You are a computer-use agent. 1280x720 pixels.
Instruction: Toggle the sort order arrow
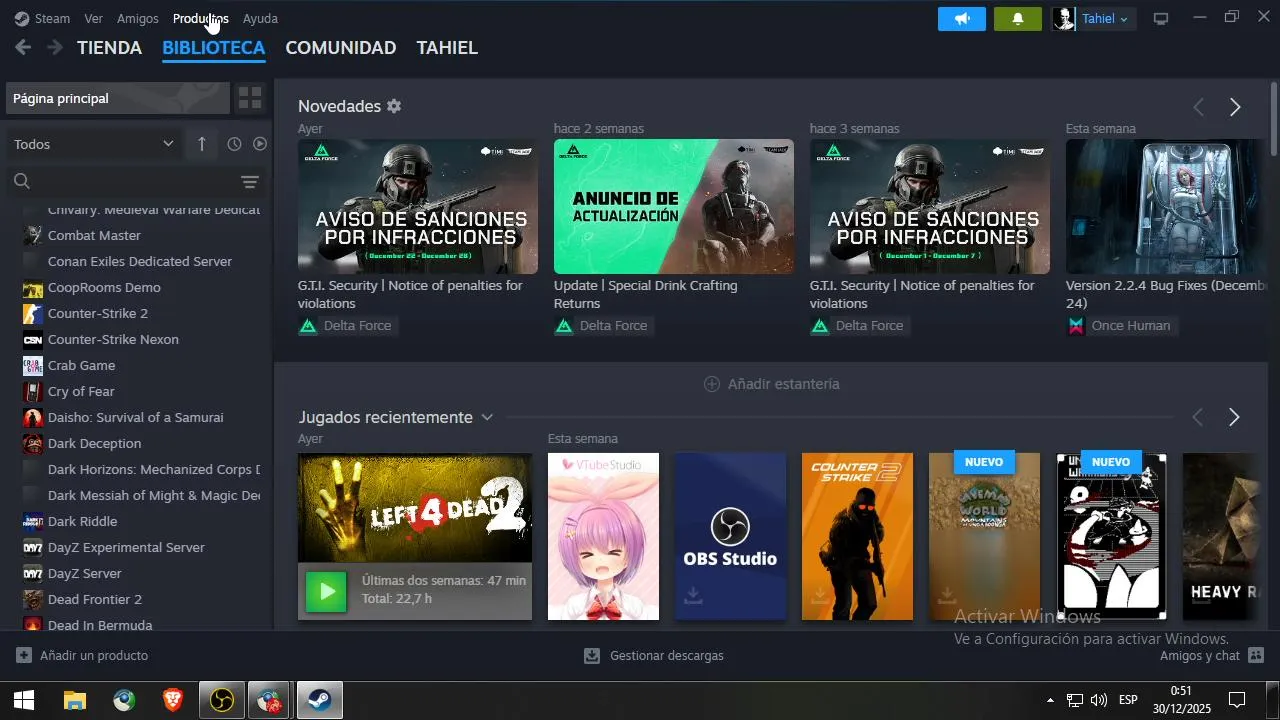[201, 144]
